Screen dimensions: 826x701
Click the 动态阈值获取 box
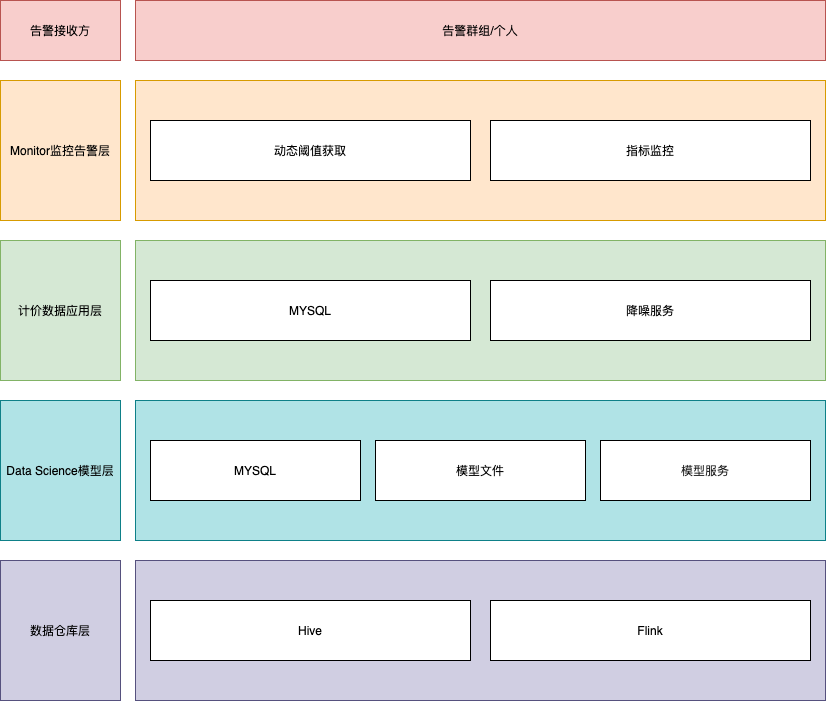point(310,151)
